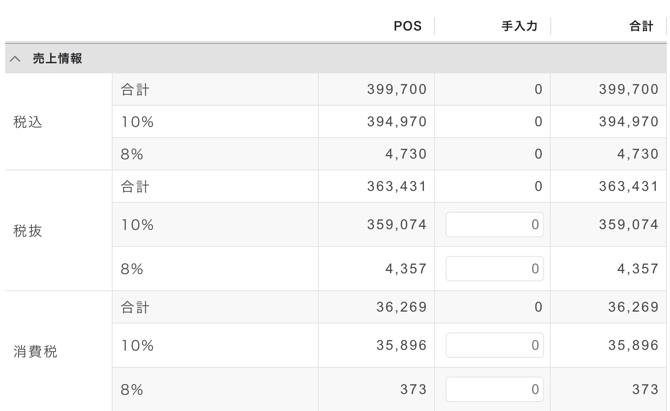Viewport: 670px width, 411px height.
Task: Click POS 税込 total value 399,700
Action: (396, 90)
